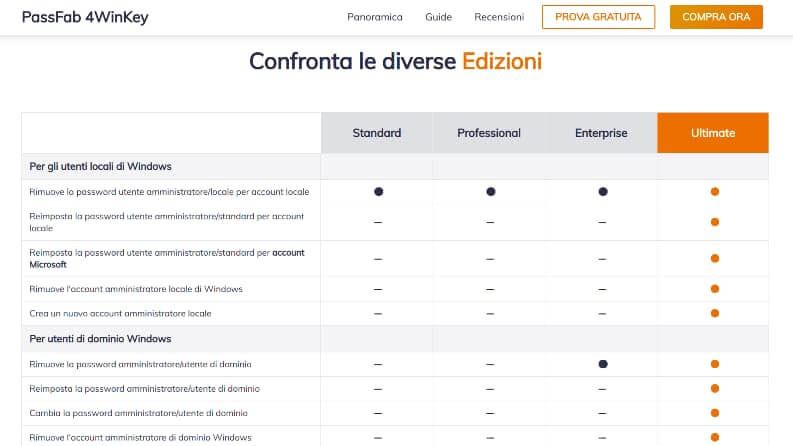Screen dimensions: 793x446
Task: Click 'Crea un nuovo account amministratore locale' text
Action: tap(120, 313)
